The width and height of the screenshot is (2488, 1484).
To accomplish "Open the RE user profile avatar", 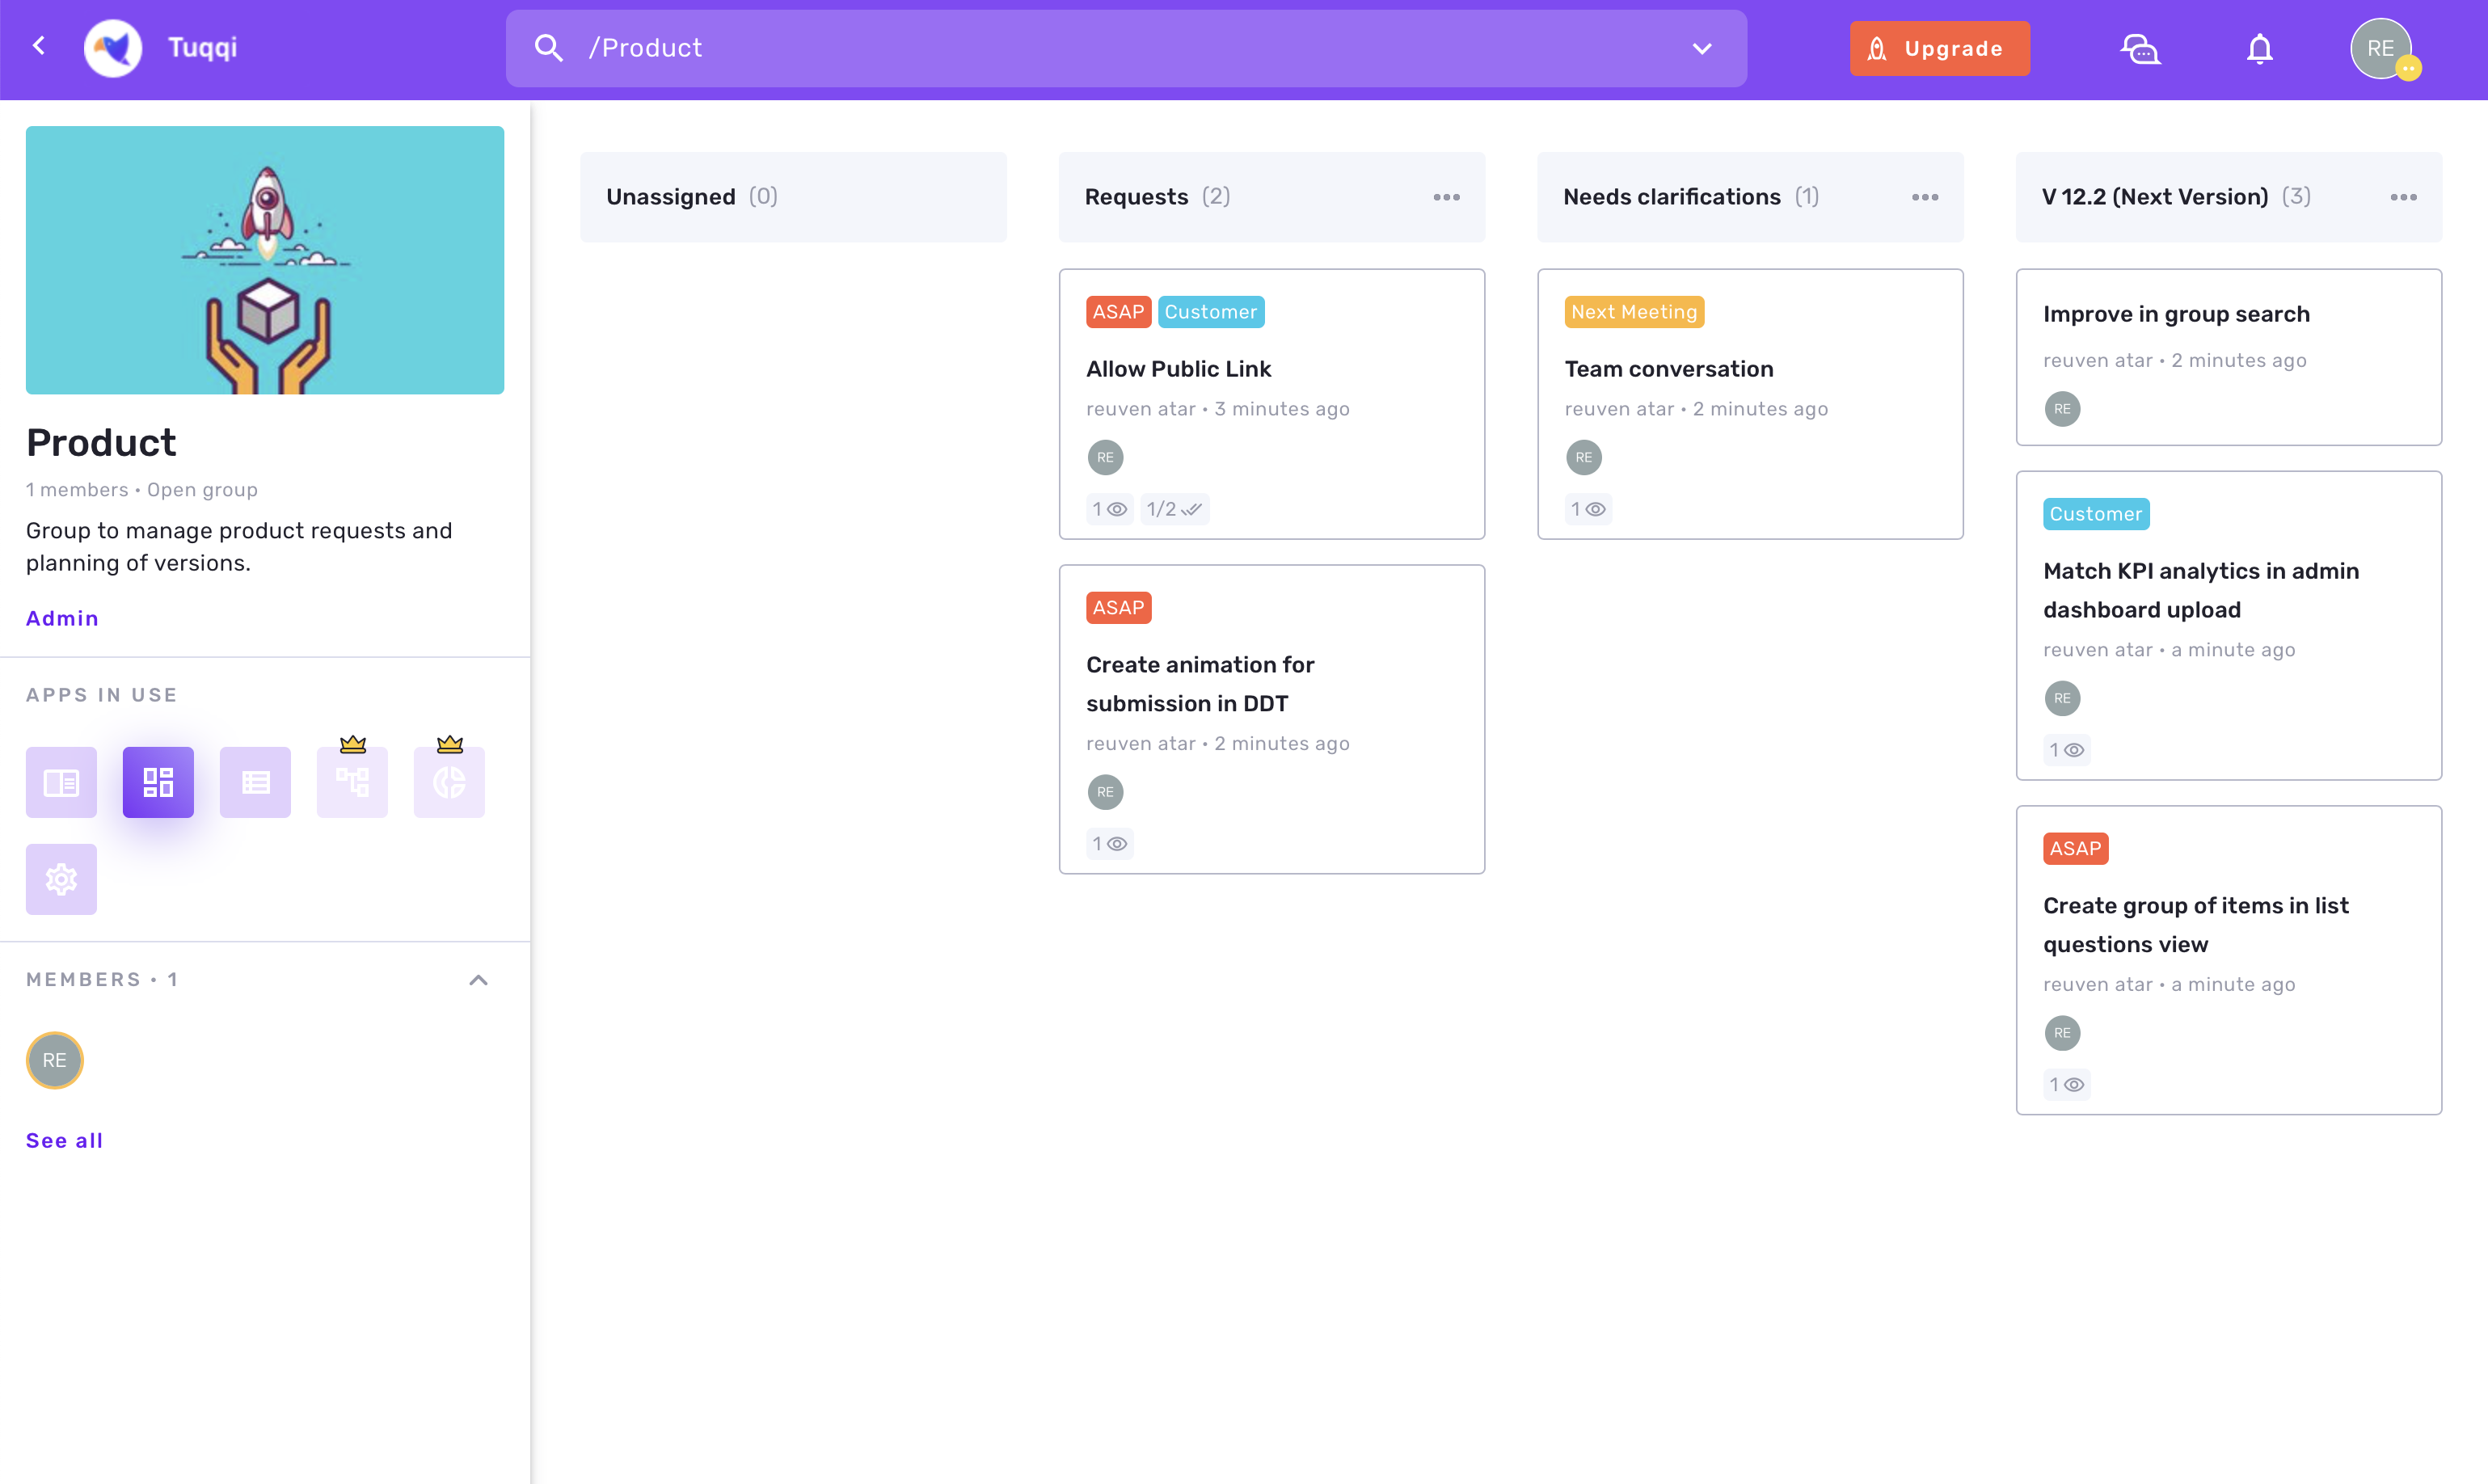I will tap(2381, 48).
